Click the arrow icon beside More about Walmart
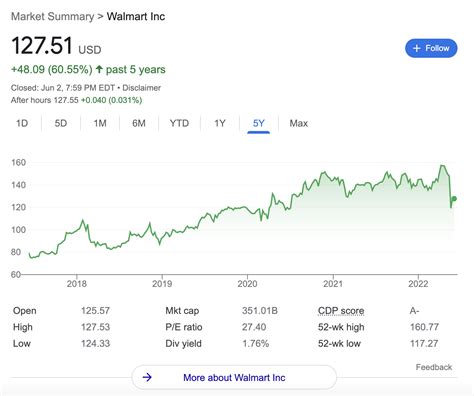 (147, 377)
